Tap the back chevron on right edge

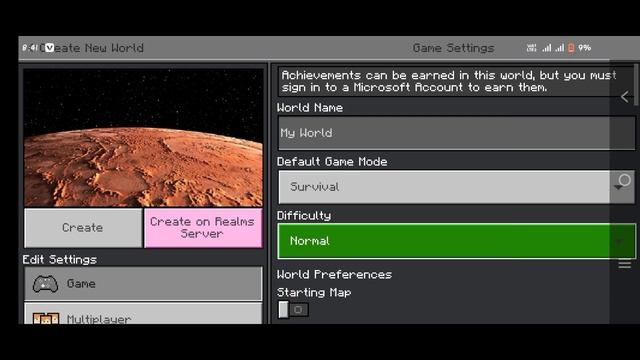pyautogui.click(x=624, y=97)
